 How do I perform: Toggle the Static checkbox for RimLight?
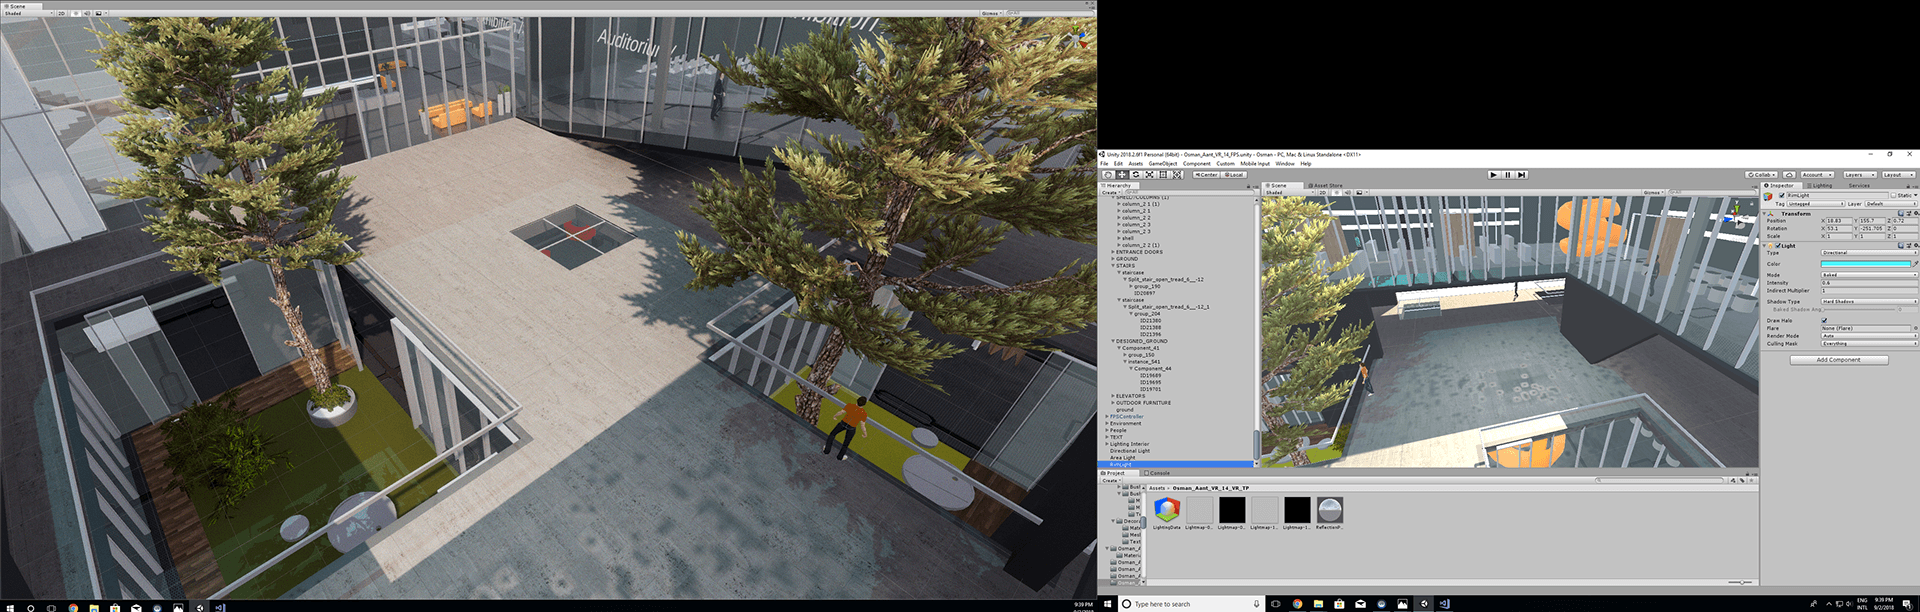[1893, 195]
